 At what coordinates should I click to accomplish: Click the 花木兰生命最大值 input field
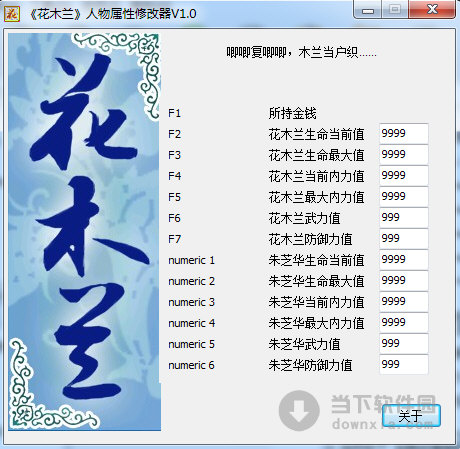pyautogui.click(x=404, y=155)
